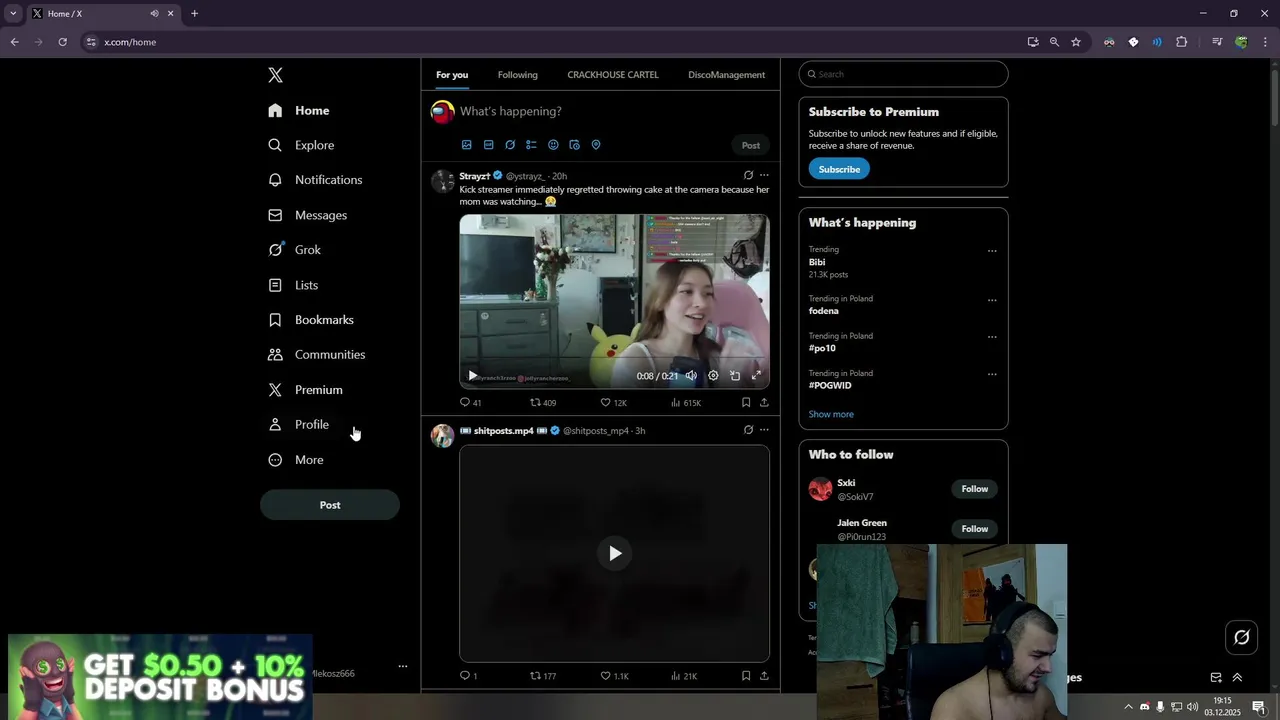1280x720 pixels.
Task: Go to Profile page
Action: pos(298,425)
